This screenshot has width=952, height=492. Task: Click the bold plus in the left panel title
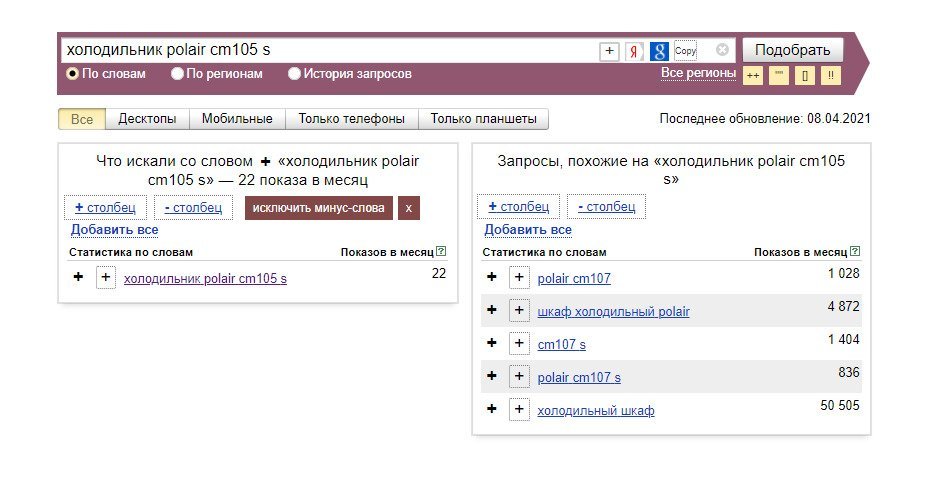click(x=265, y=162)
